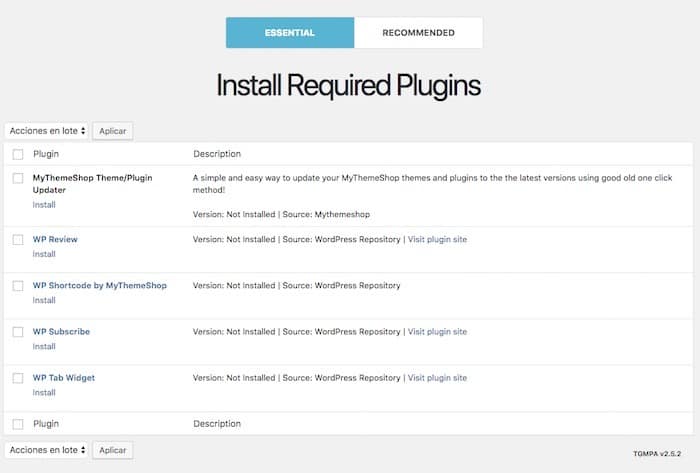Open the WP Review plugin name link
Screen dimensions: 700x473
coord(55,239)
